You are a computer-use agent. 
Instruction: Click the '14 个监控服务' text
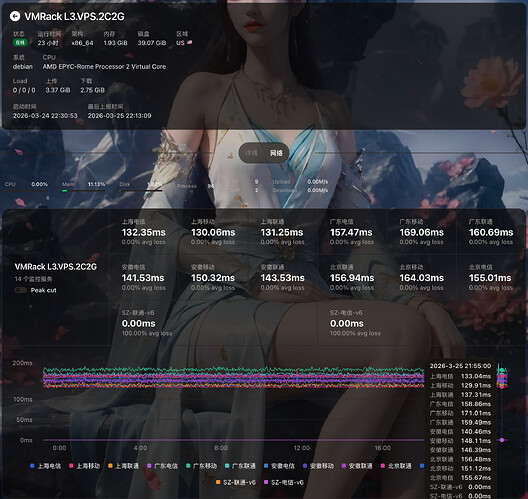tap(33, 279)
